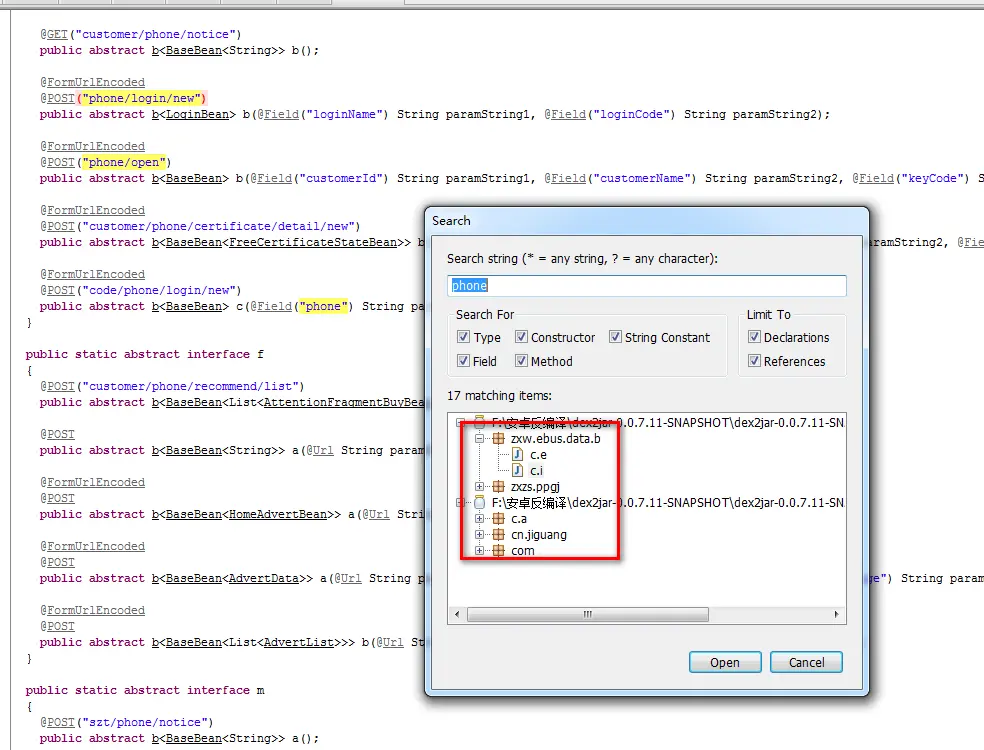Click the cn.jiguang package icon
Viewport: 984px width, 750px height.
tap(498, 535)
